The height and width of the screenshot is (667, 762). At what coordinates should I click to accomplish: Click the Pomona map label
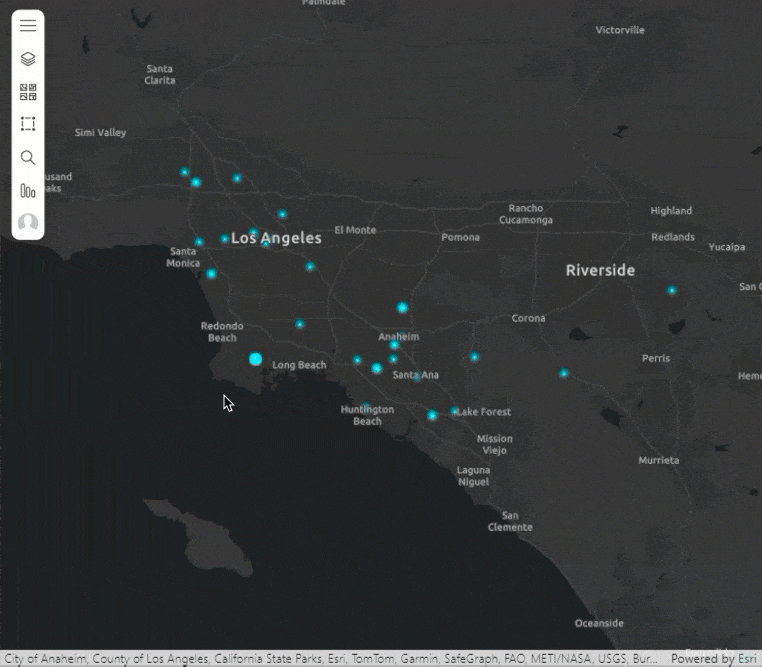point(460,237)
